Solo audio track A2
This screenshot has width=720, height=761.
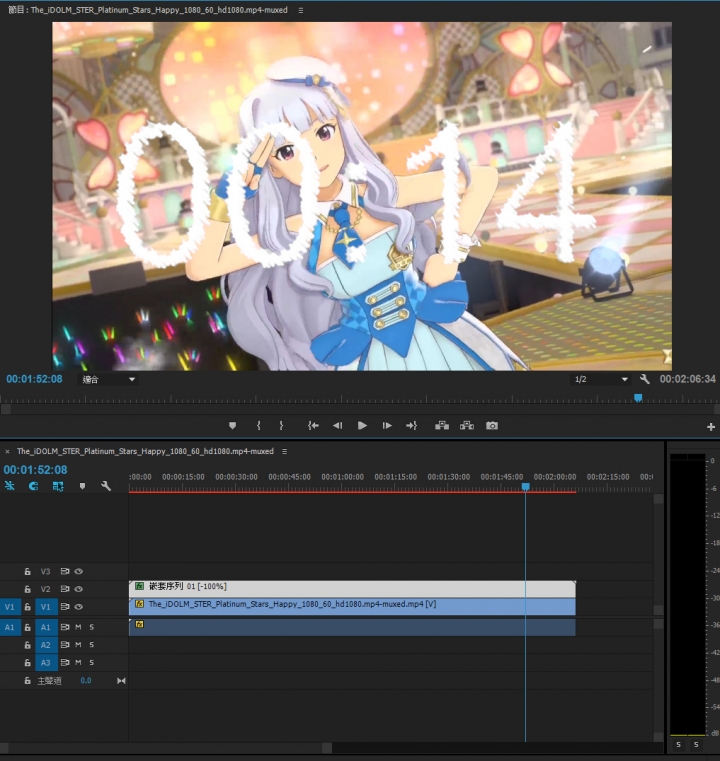pyautogui.click(x=92, y=645)
